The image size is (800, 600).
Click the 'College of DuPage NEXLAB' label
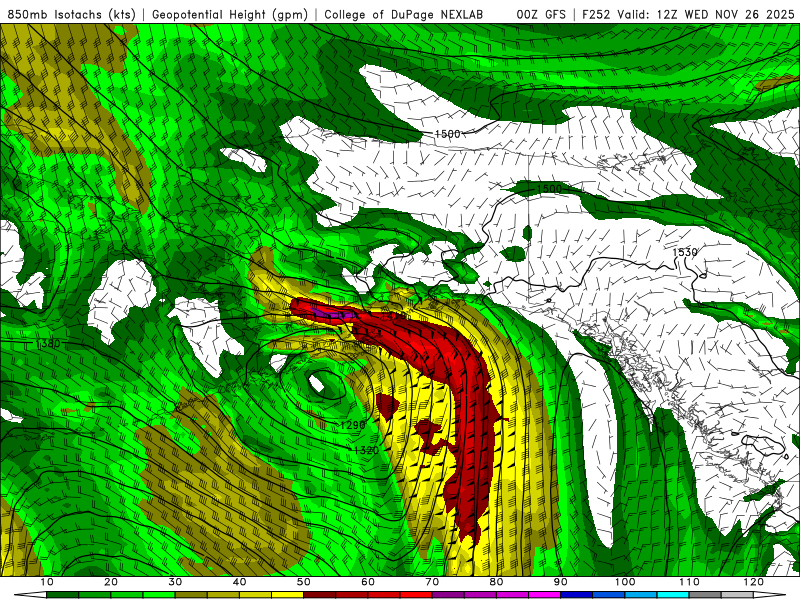point(404,14)
